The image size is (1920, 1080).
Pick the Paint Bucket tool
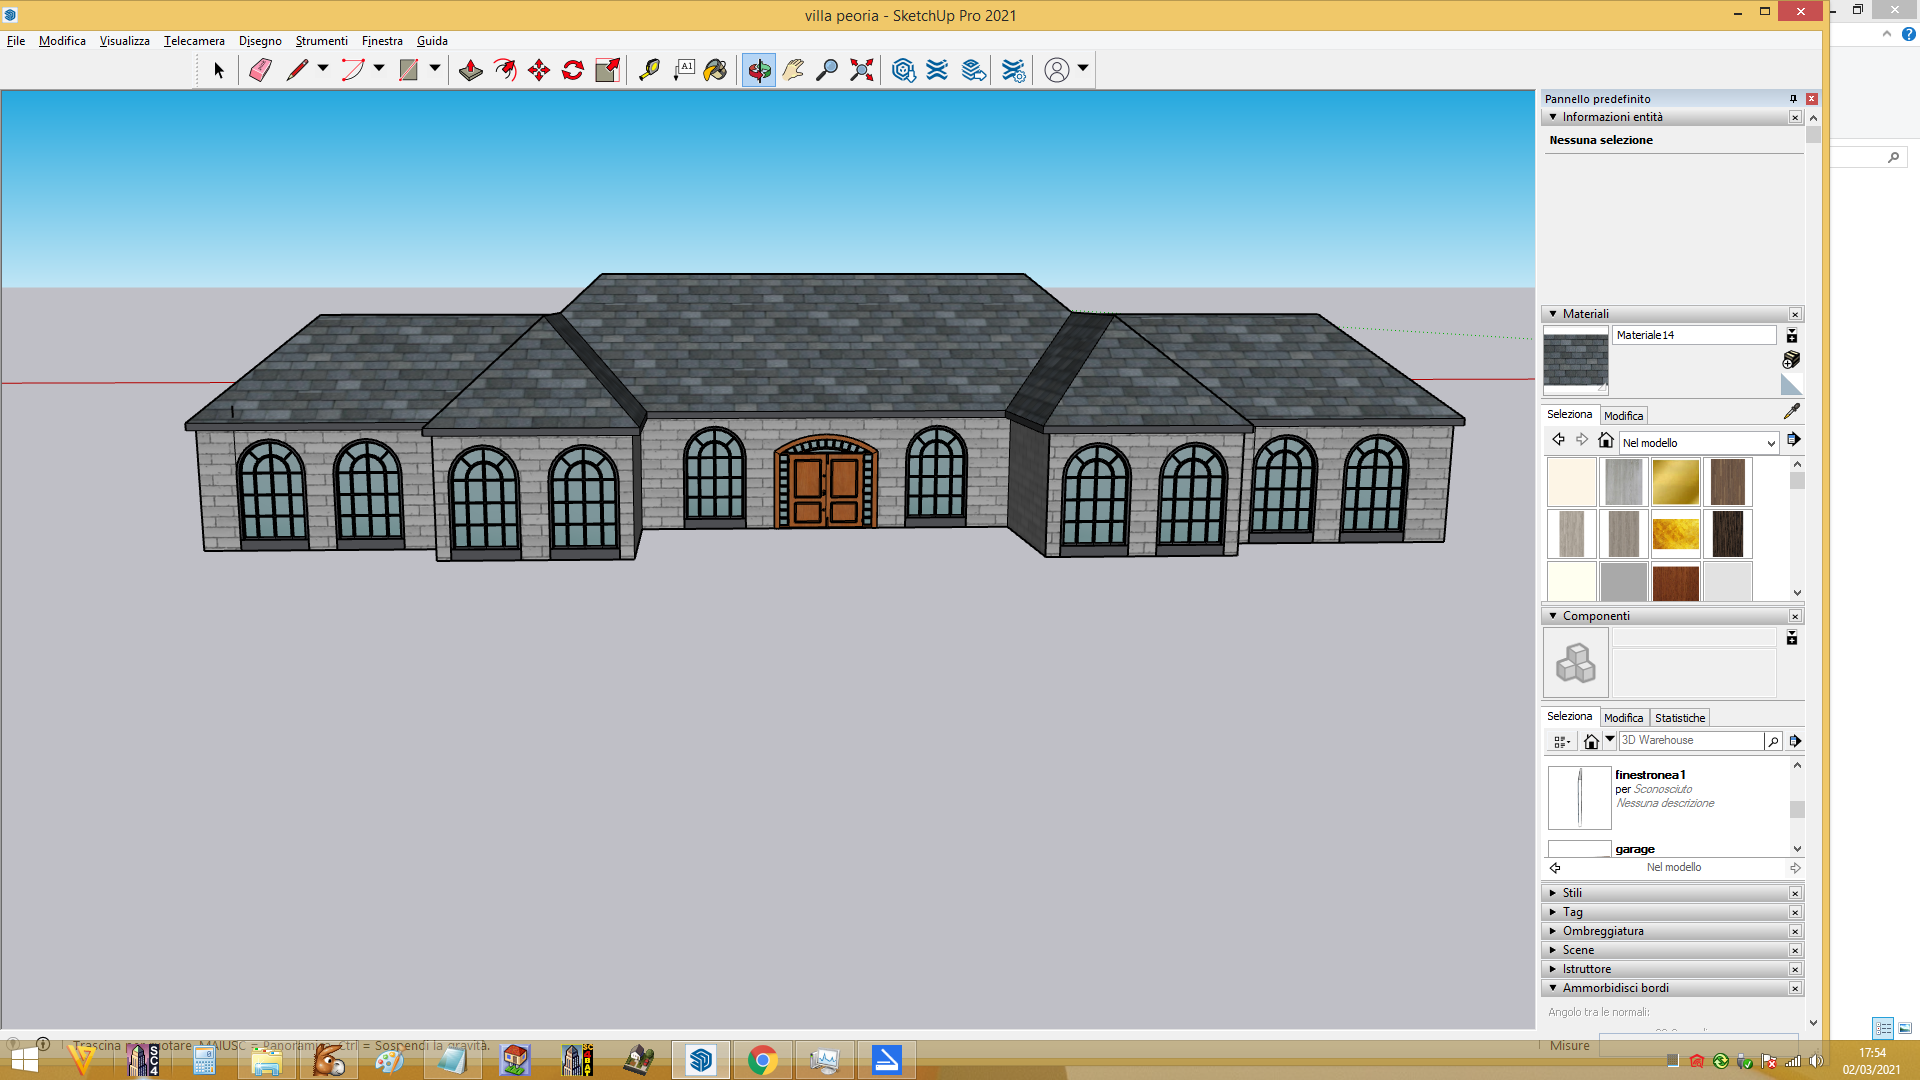click(716, 70)
